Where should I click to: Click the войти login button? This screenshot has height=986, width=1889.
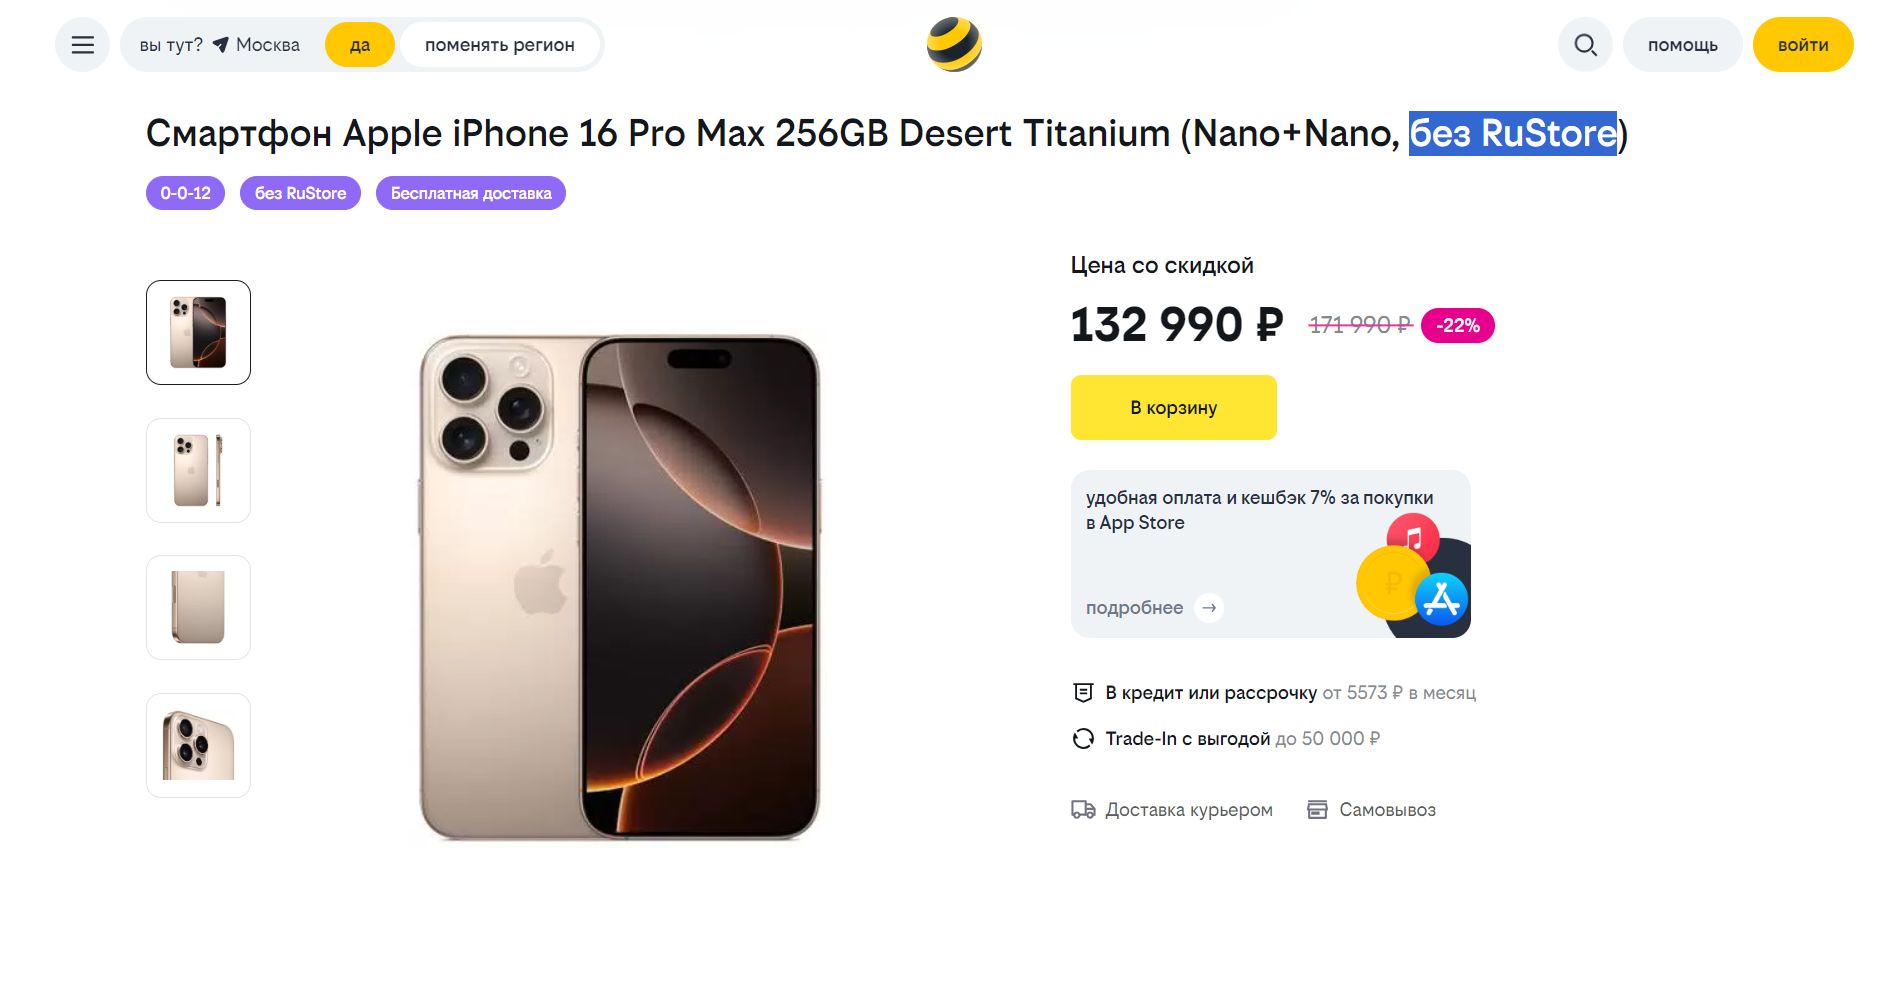1803,45
